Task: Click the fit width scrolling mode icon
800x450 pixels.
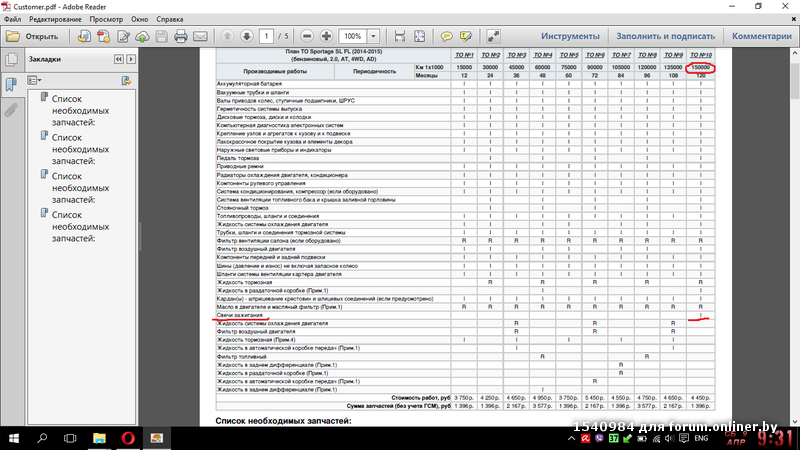Action: 399,36
